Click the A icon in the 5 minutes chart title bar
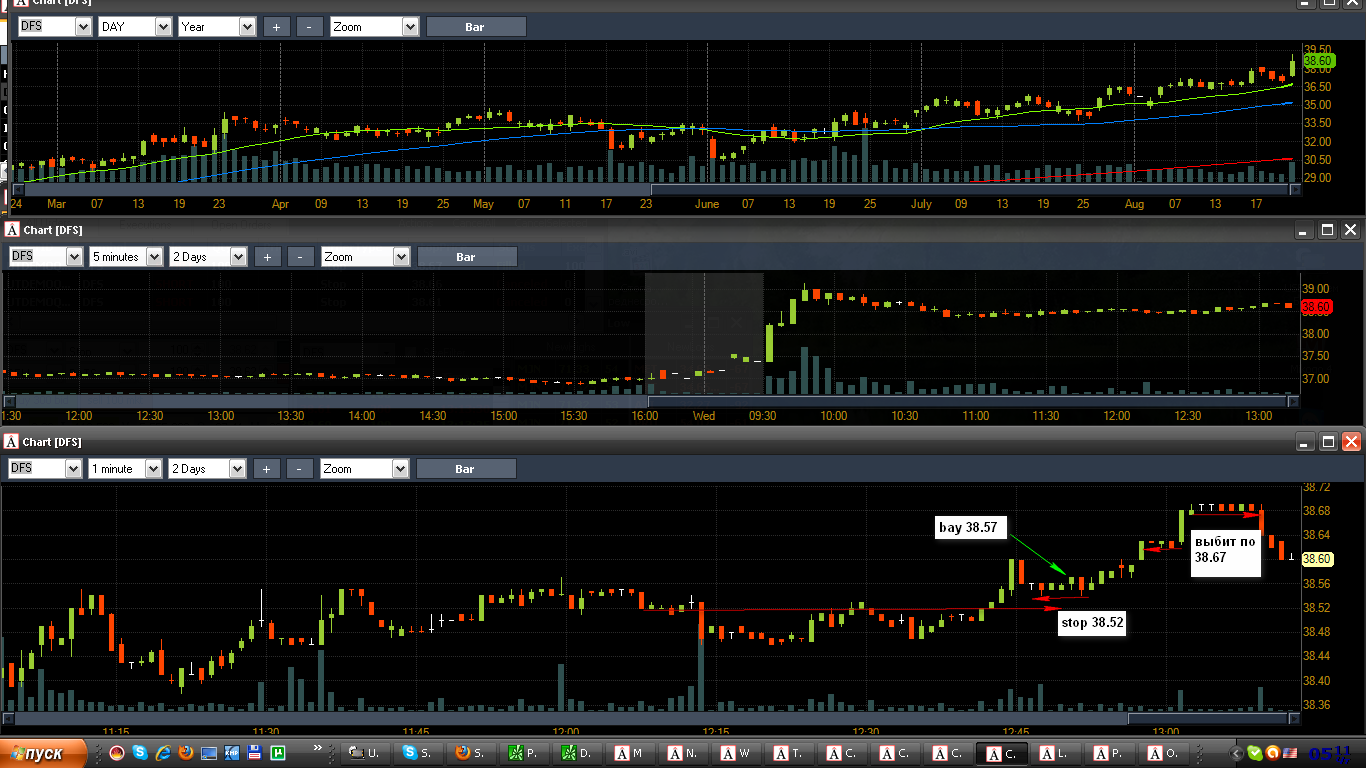 point(12,230)
